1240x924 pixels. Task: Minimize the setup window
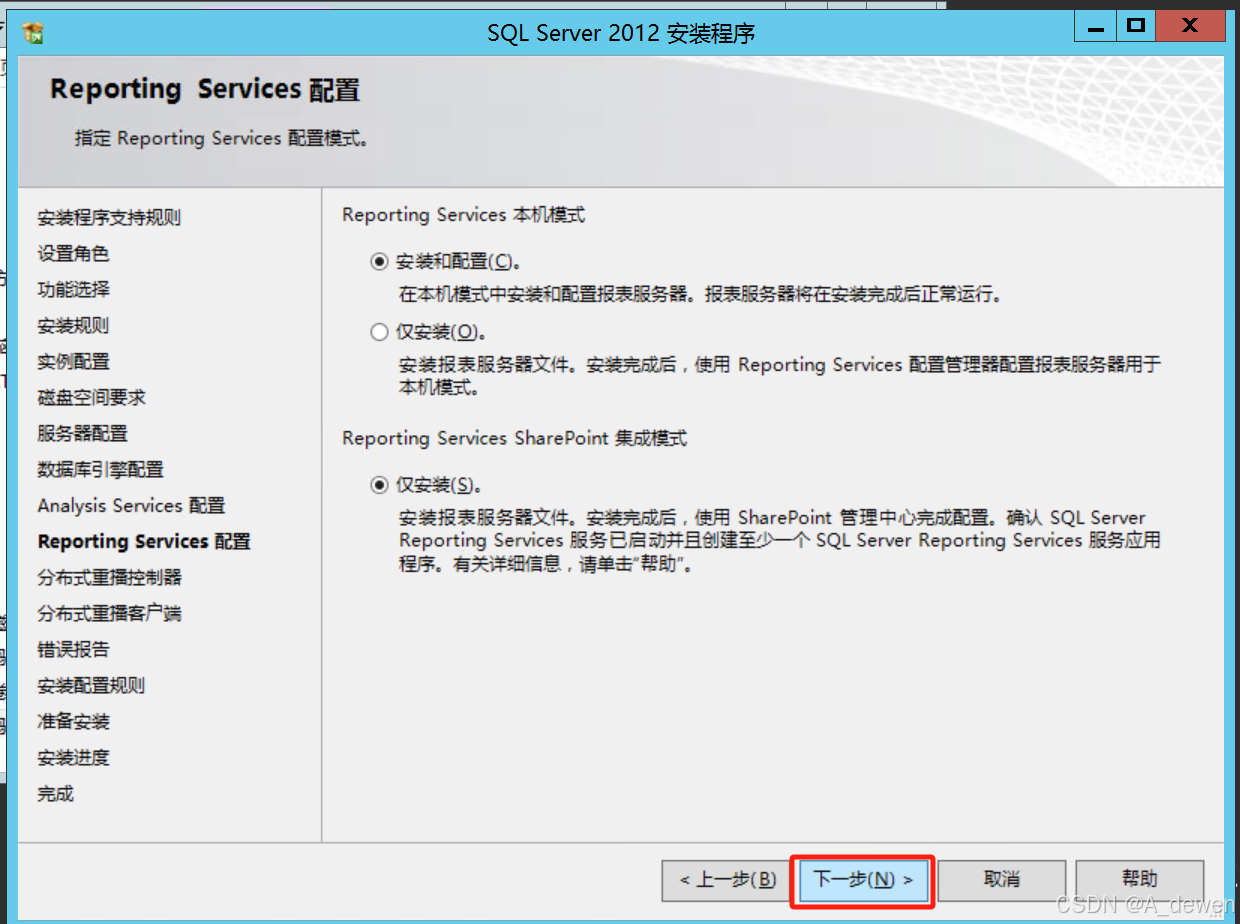click(x=1097, y=25)
